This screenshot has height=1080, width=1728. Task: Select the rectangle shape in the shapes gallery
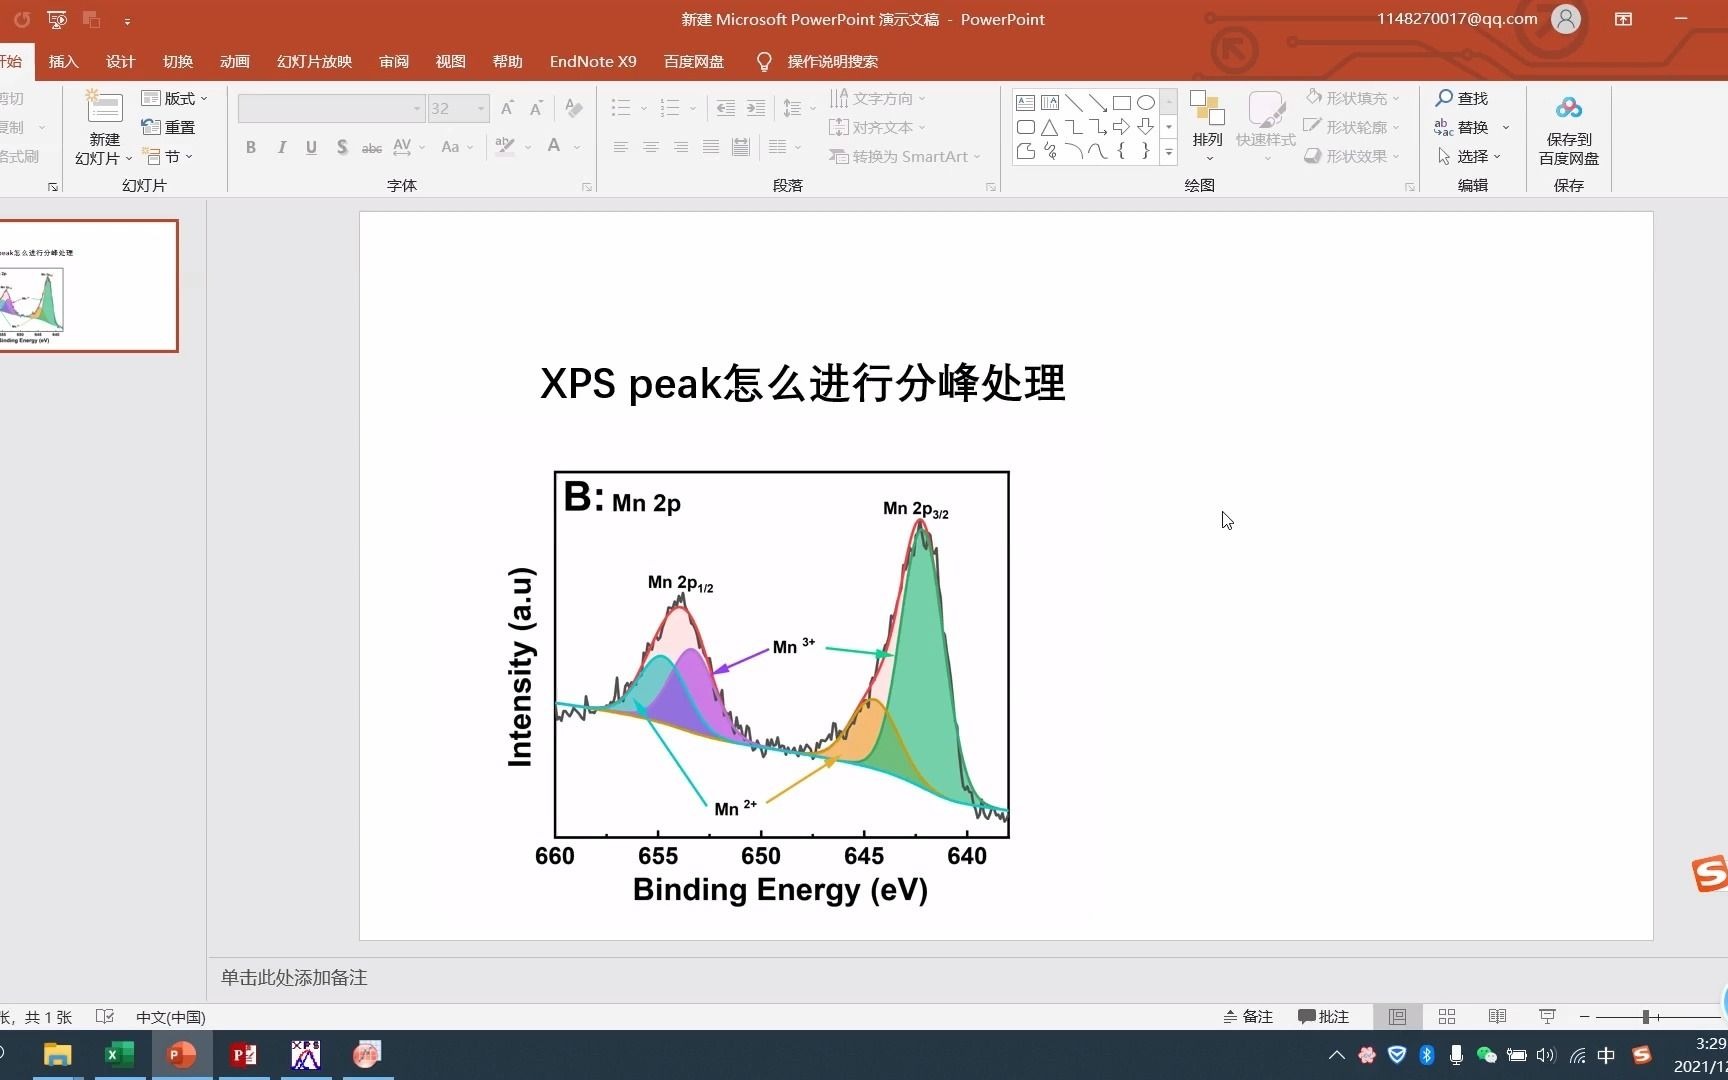pyautogui.click(x=1121, y=101)
